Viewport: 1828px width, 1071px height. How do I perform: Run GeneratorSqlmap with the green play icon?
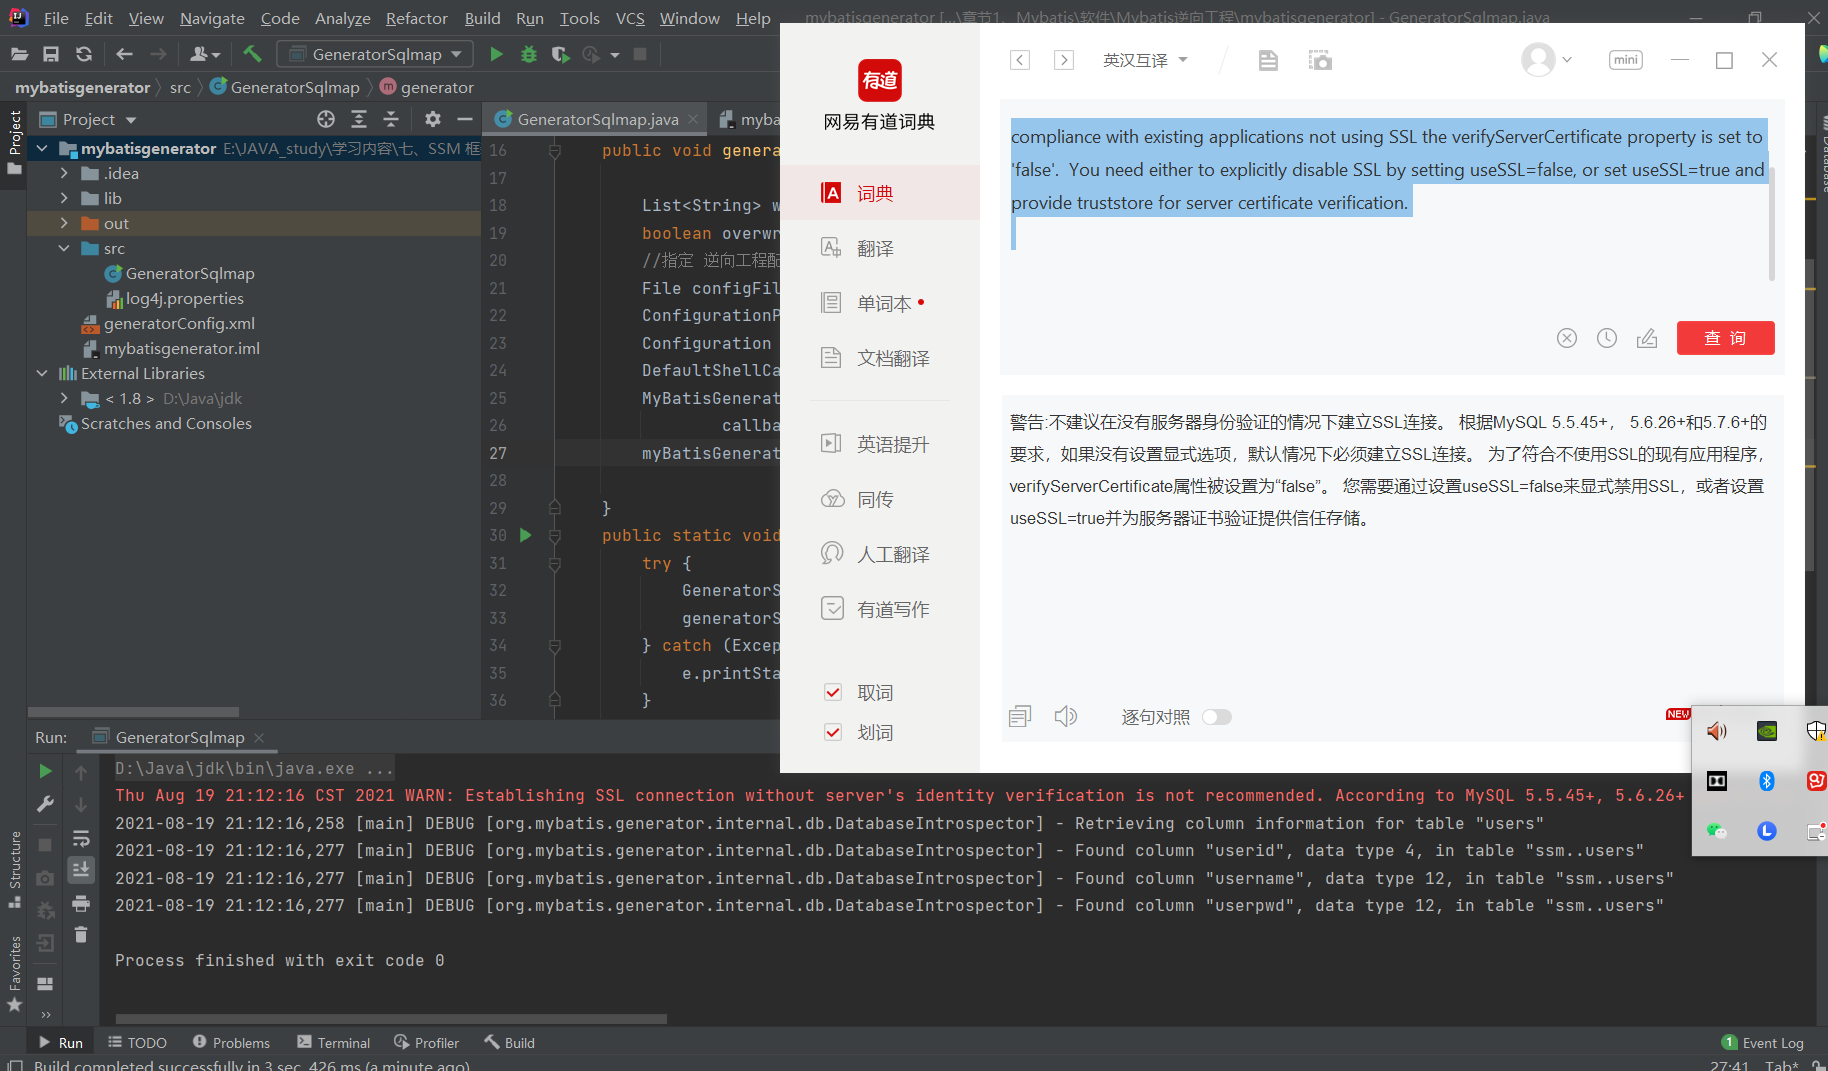[x=496, y=54]
